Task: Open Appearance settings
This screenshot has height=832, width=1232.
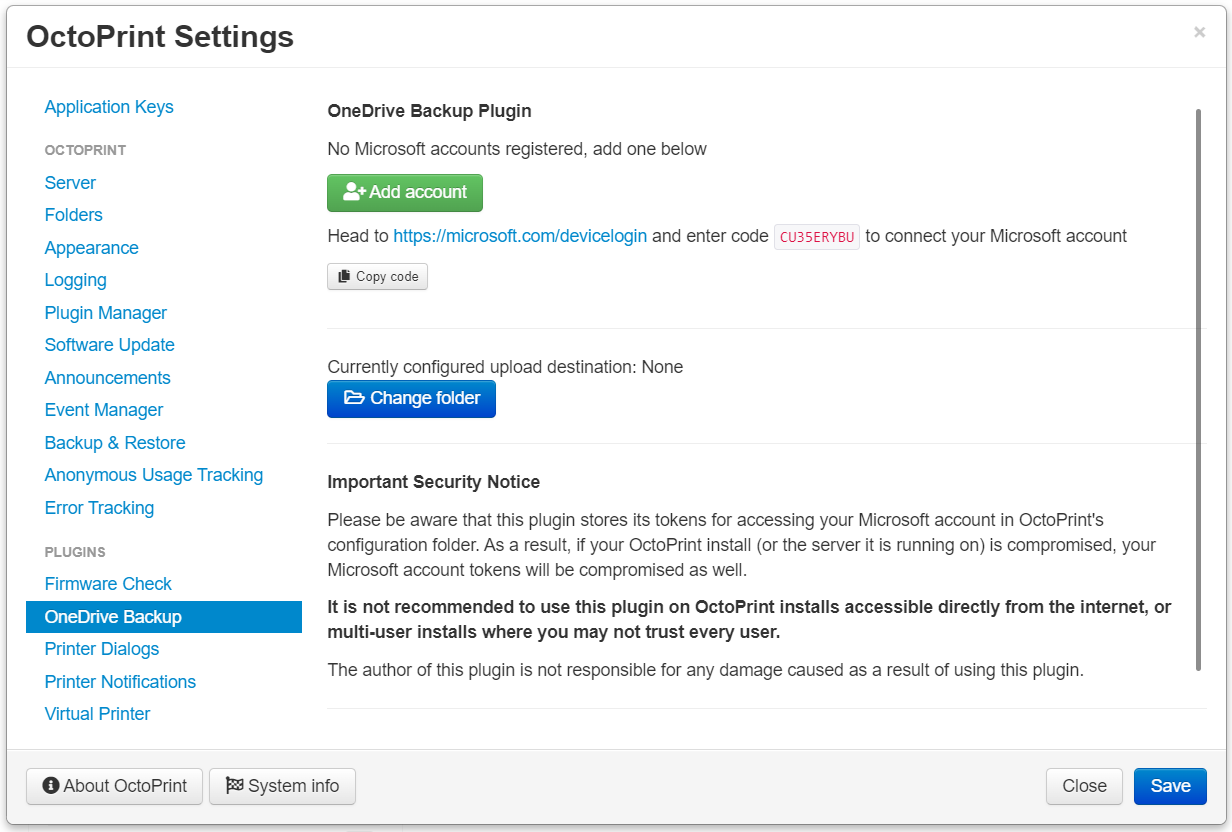Action: tap(92, 248)
